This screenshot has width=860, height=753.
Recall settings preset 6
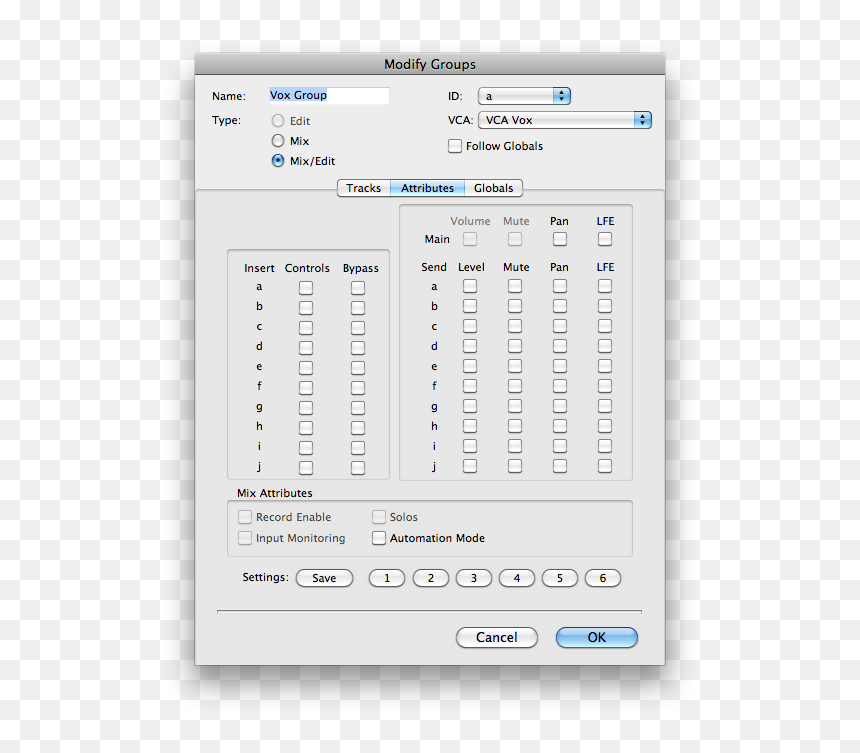coord(603,578)
